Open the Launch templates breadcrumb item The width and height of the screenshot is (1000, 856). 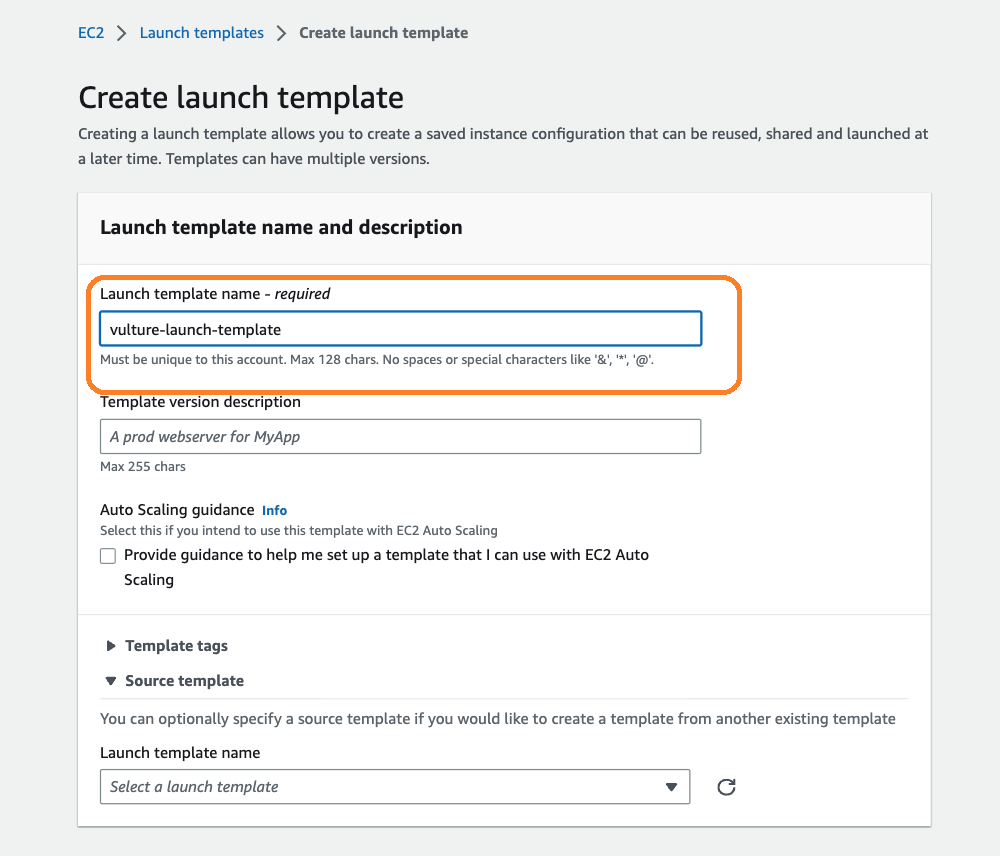point(201,32)
